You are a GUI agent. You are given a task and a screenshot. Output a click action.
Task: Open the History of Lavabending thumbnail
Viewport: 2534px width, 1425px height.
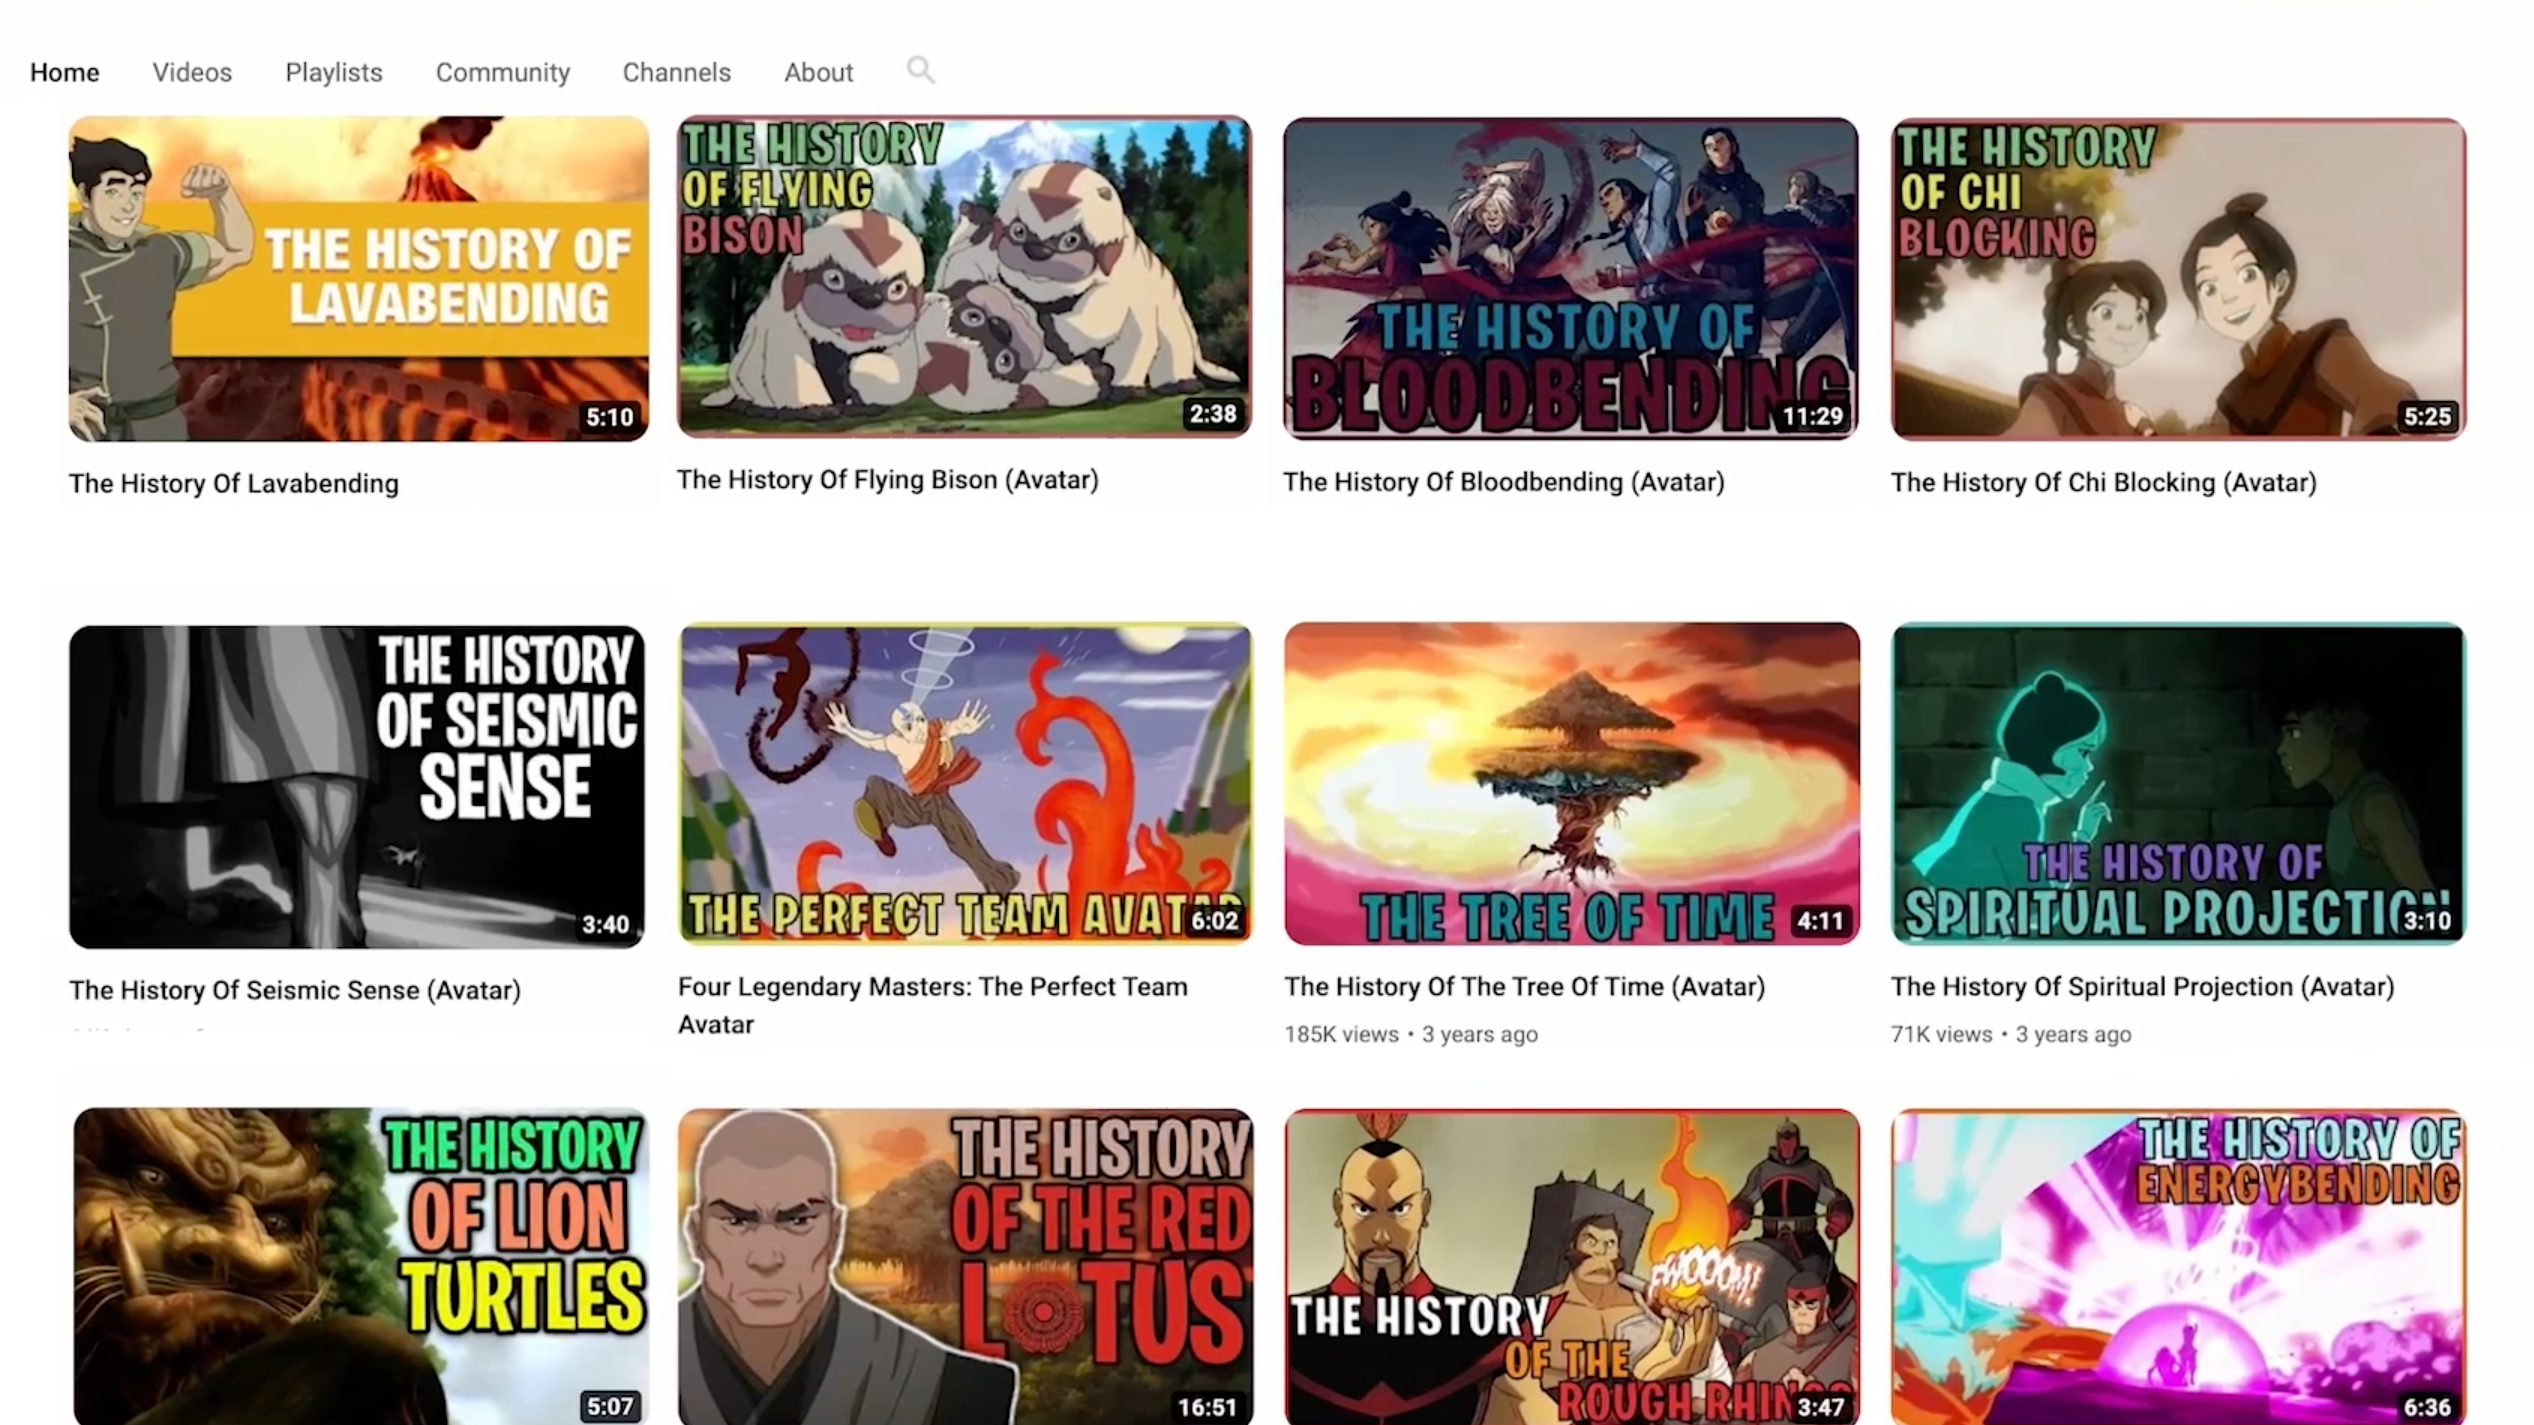point(358,279)
